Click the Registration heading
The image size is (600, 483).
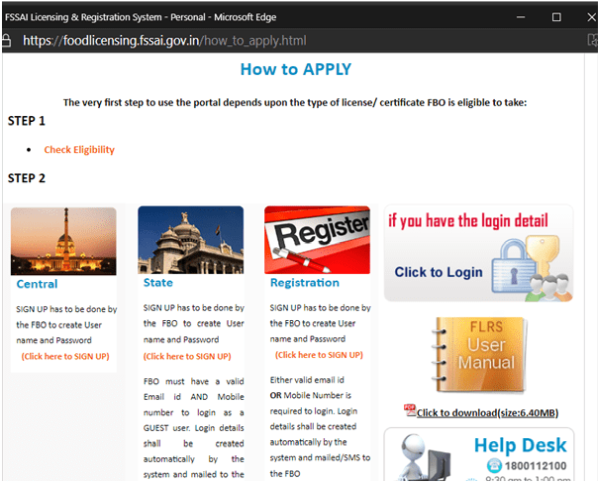pos(305,283)
